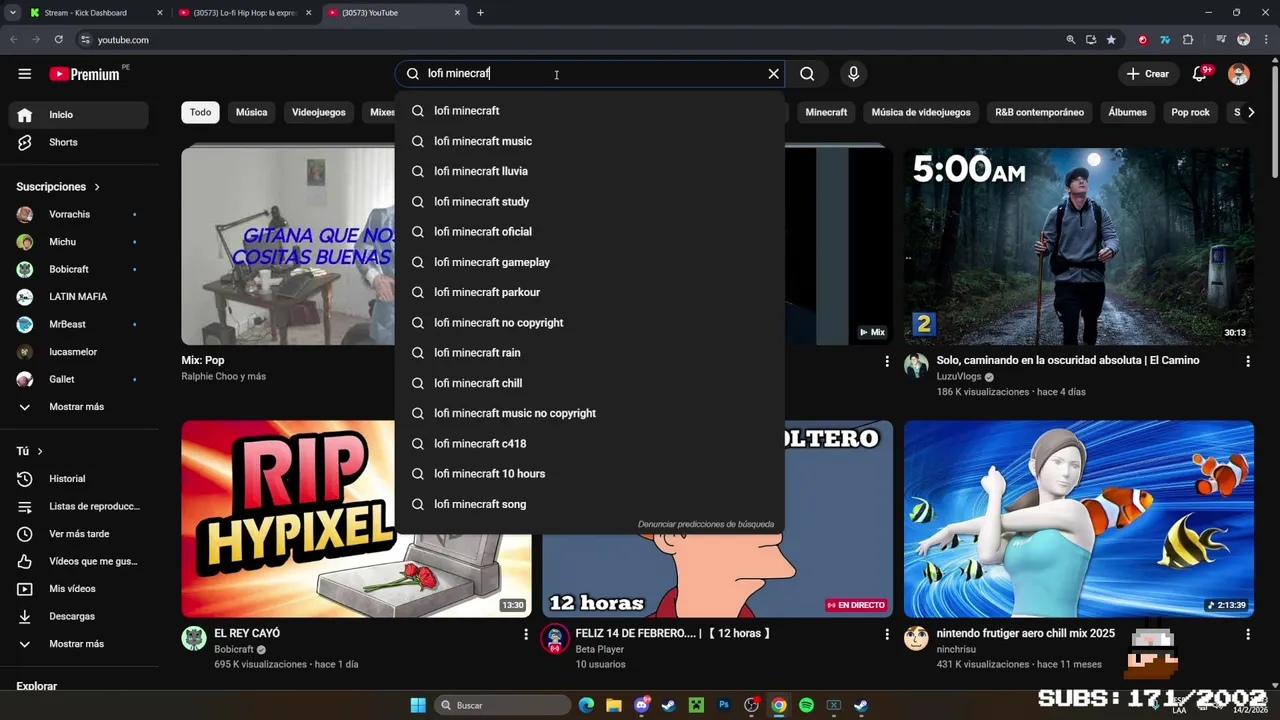Choose suggestion 'lofi minecraft lluvia'
This screenshot has width=1280, height=720.
590,171
